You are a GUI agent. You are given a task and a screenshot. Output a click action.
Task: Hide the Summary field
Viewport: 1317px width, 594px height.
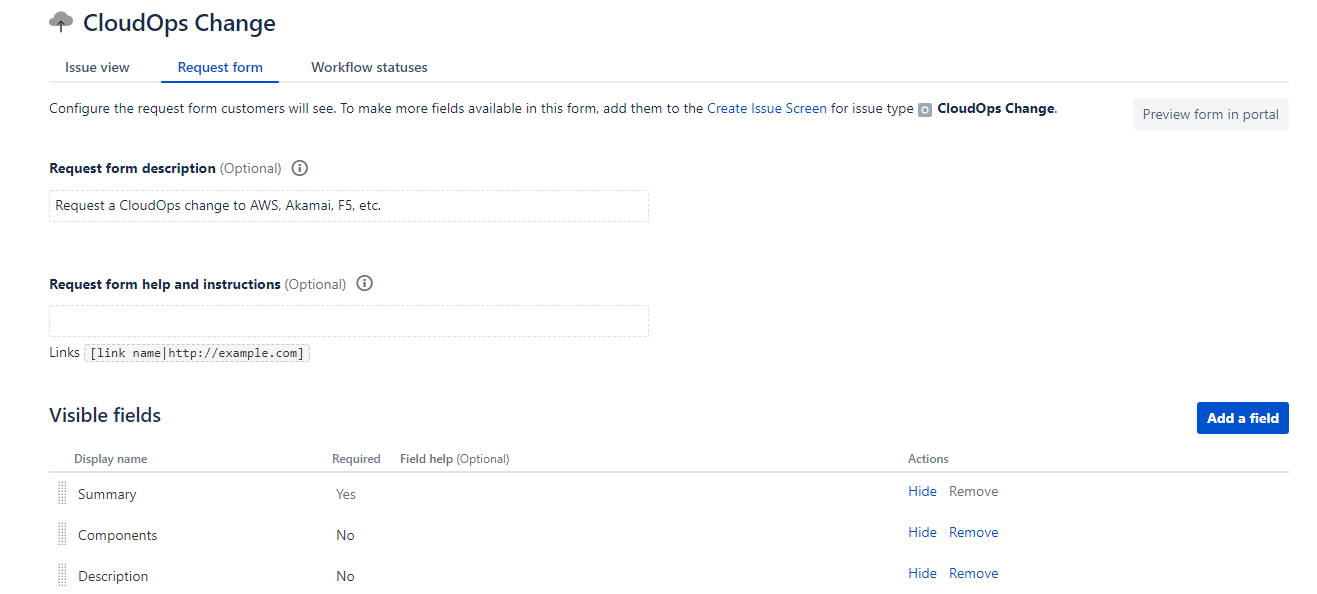coord(921,491)
